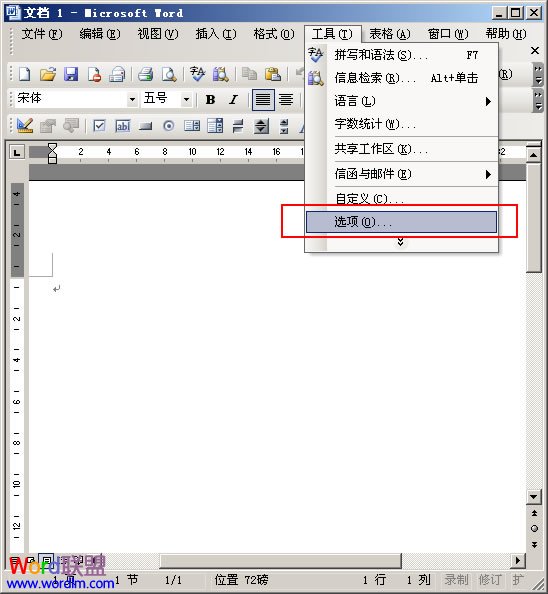Insert a Toggle Button control

[238, 126]
